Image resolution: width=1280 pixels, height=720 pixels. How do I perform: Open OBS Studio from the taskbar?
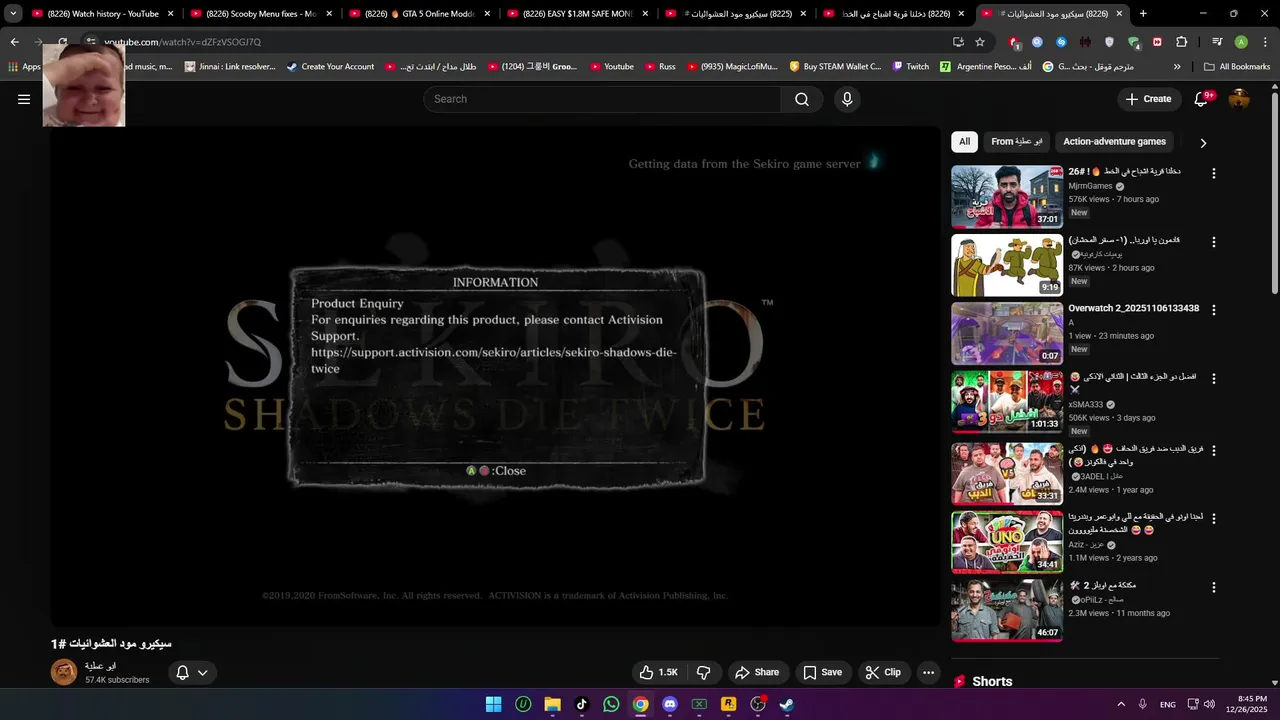pyautogui.click(x=758, y=704)
